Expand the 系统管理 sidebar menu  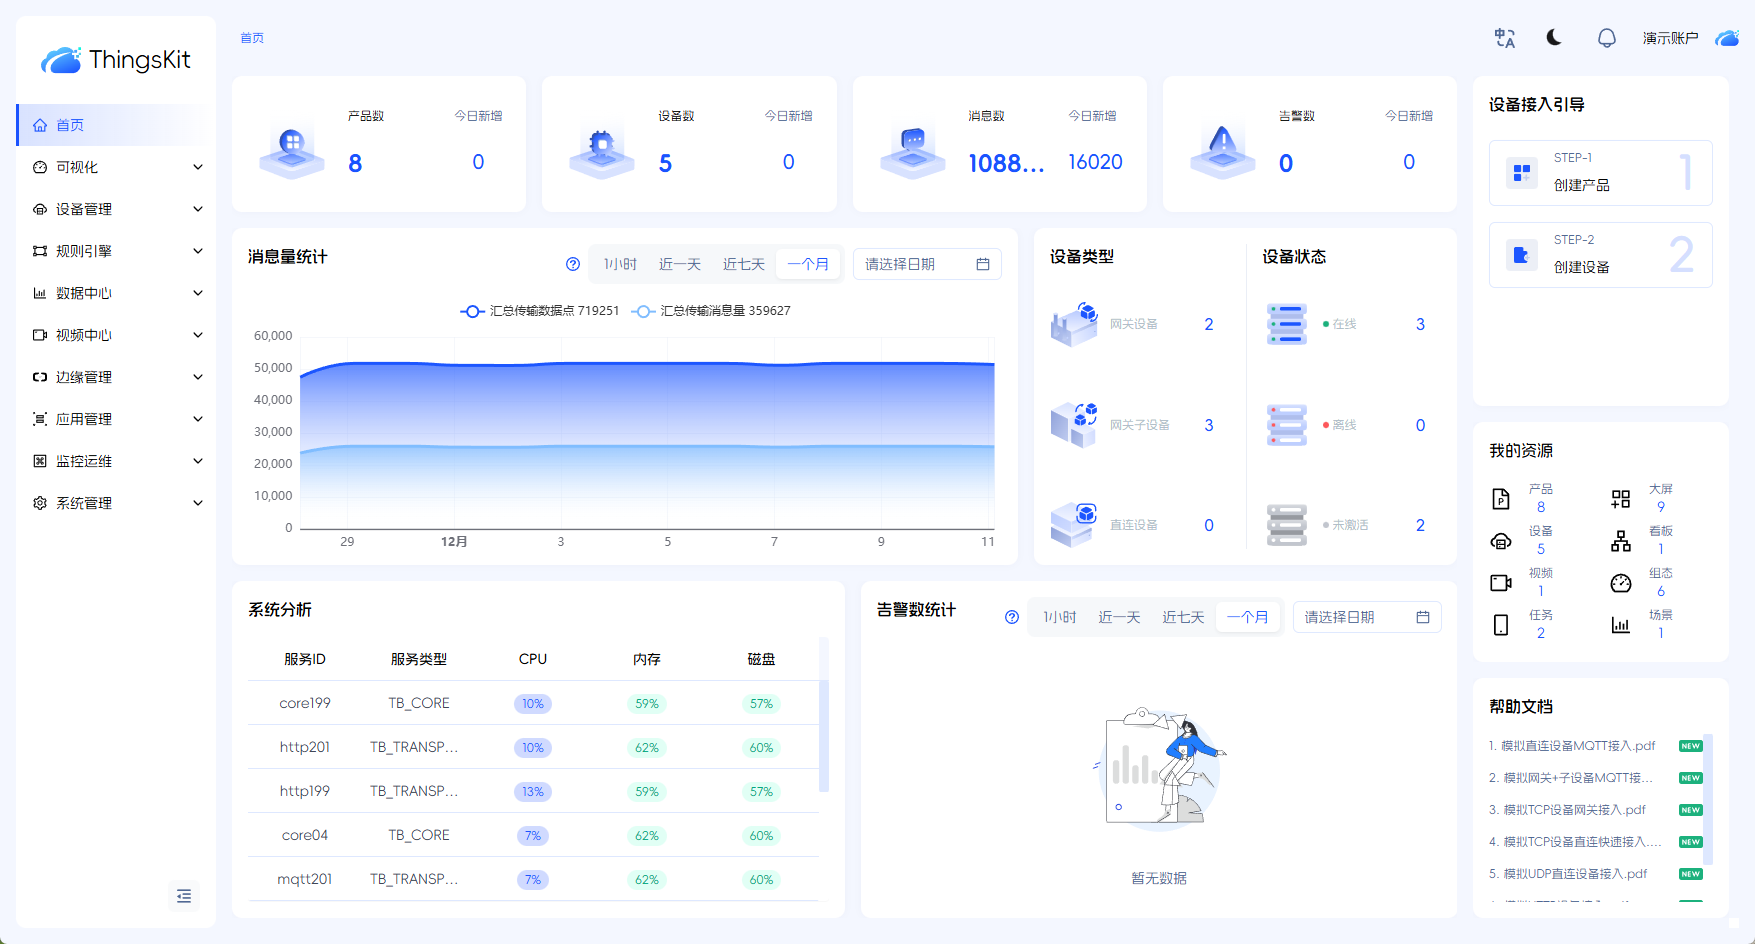[x=117, y=503]
